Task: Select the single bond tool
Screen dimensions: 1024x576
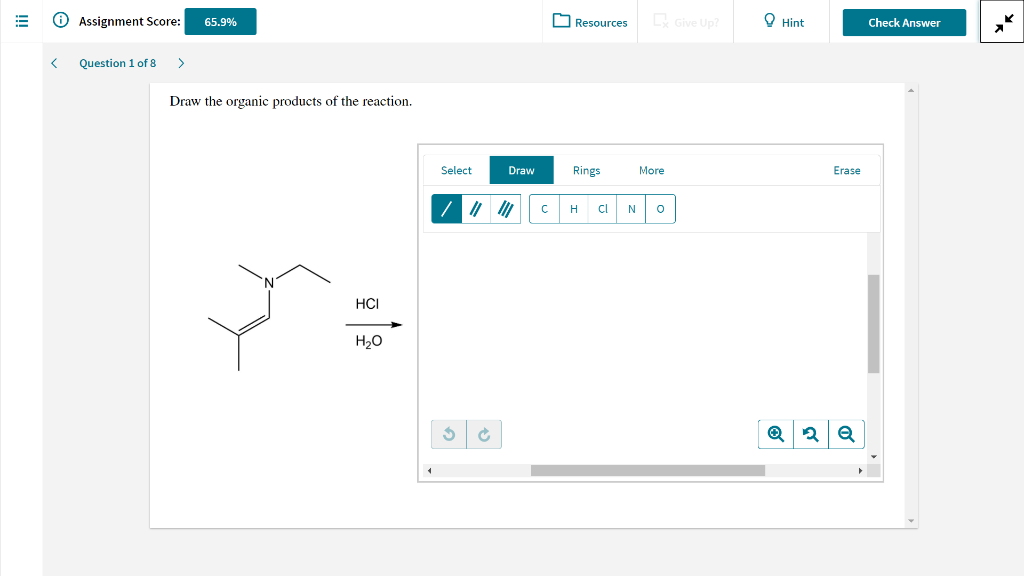Action: (x=446, y=209)
